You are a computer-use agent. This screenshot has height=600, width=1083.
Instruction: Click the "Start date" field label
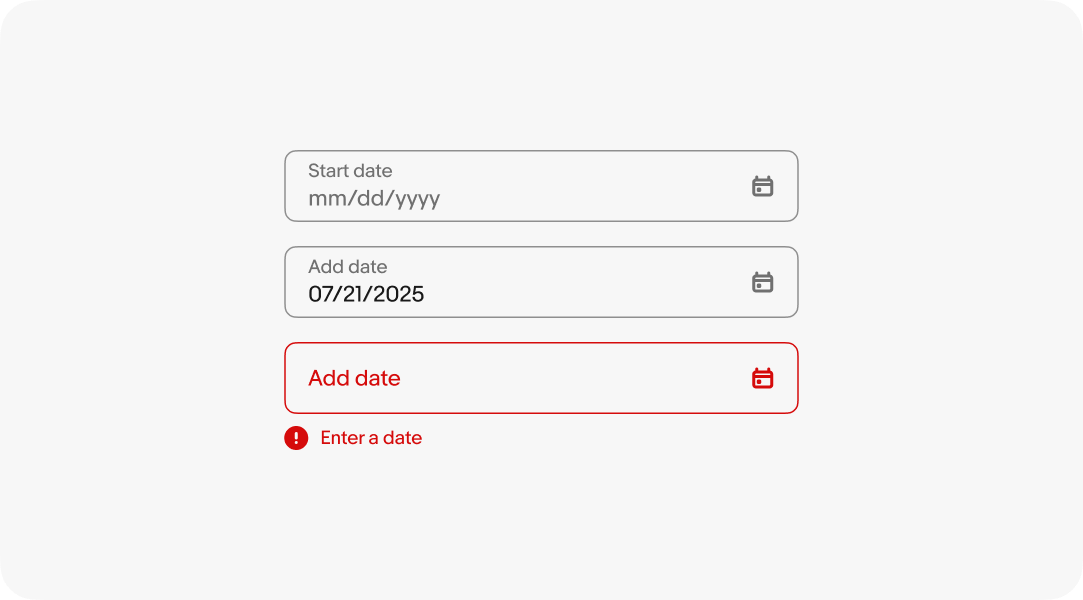[350, 171]
